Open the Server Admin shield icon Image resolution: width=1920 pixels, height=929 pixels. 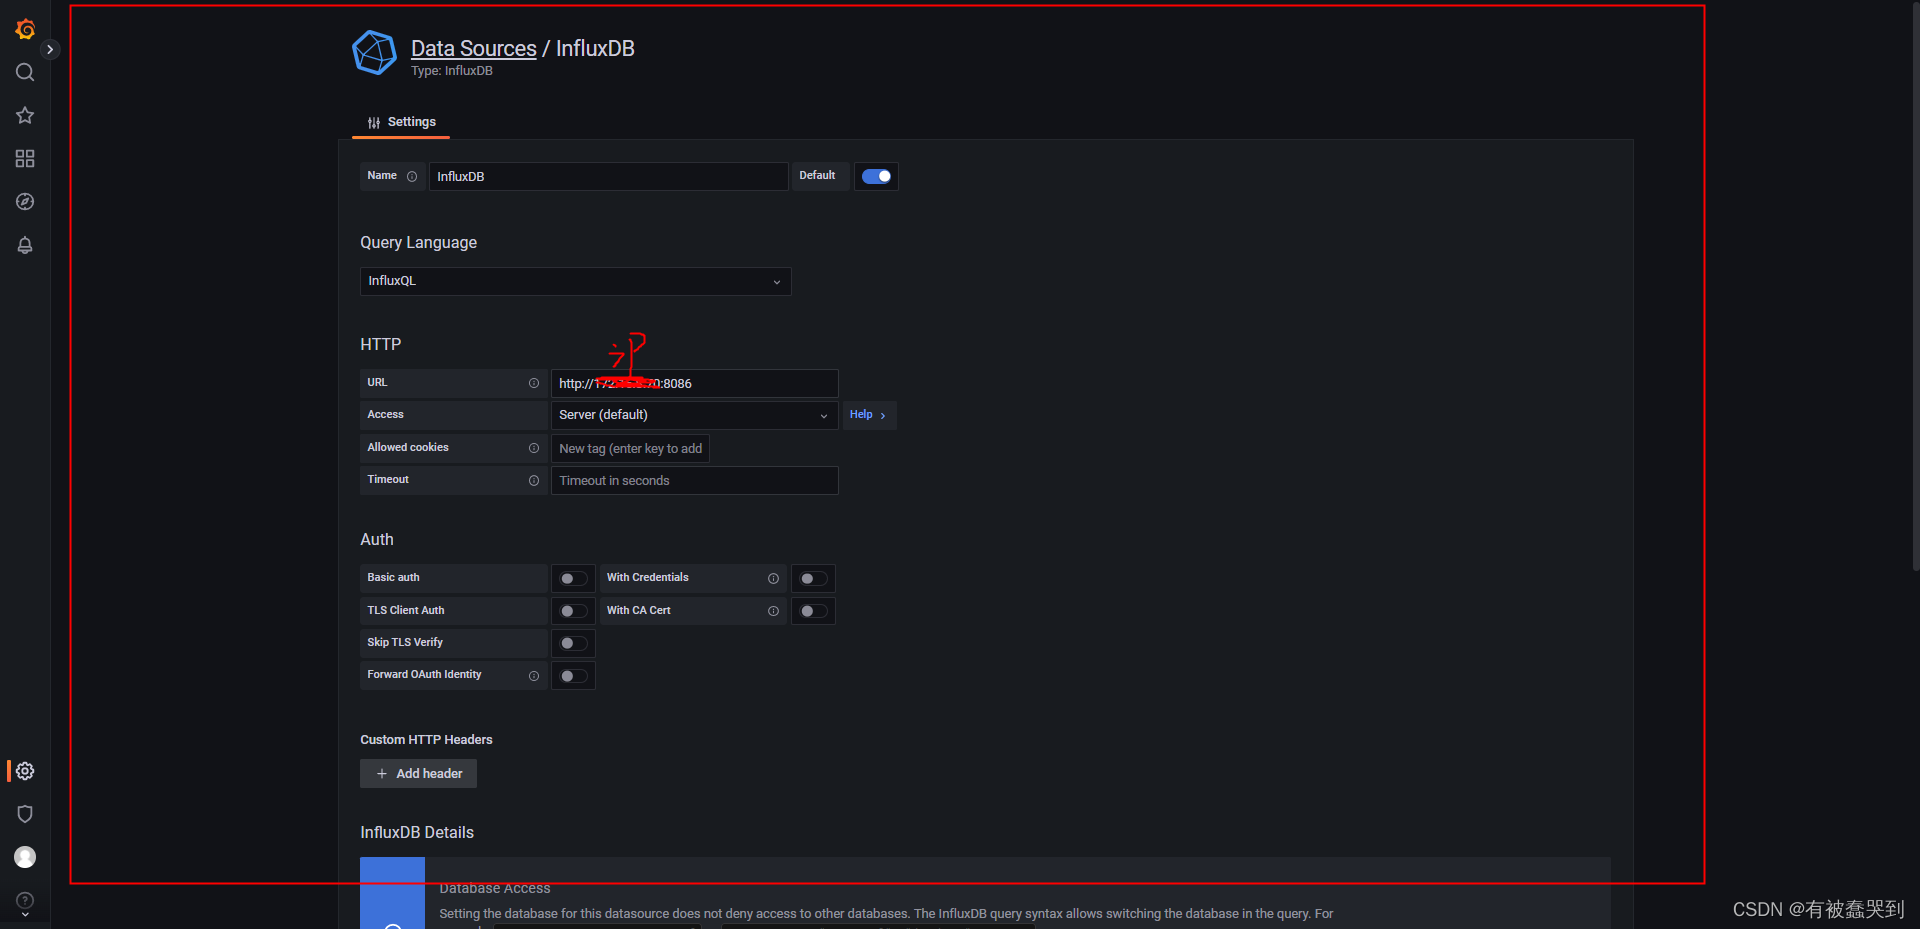tap(25, 814)
